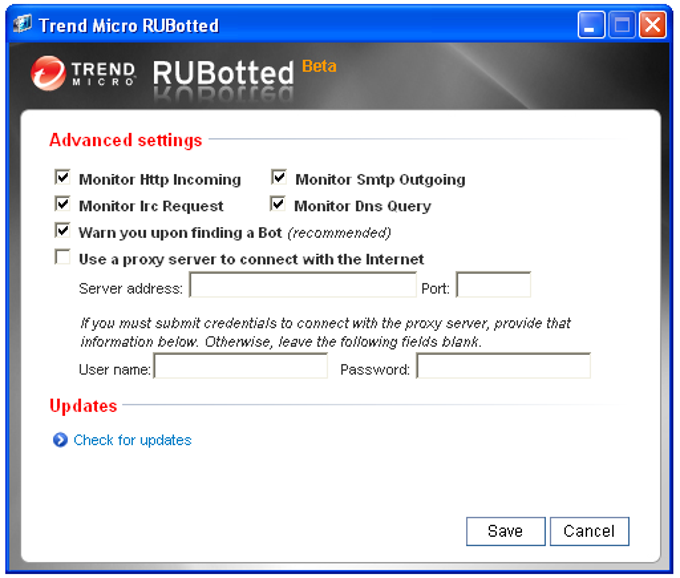Open the Check for updates link

coord(132,440)
